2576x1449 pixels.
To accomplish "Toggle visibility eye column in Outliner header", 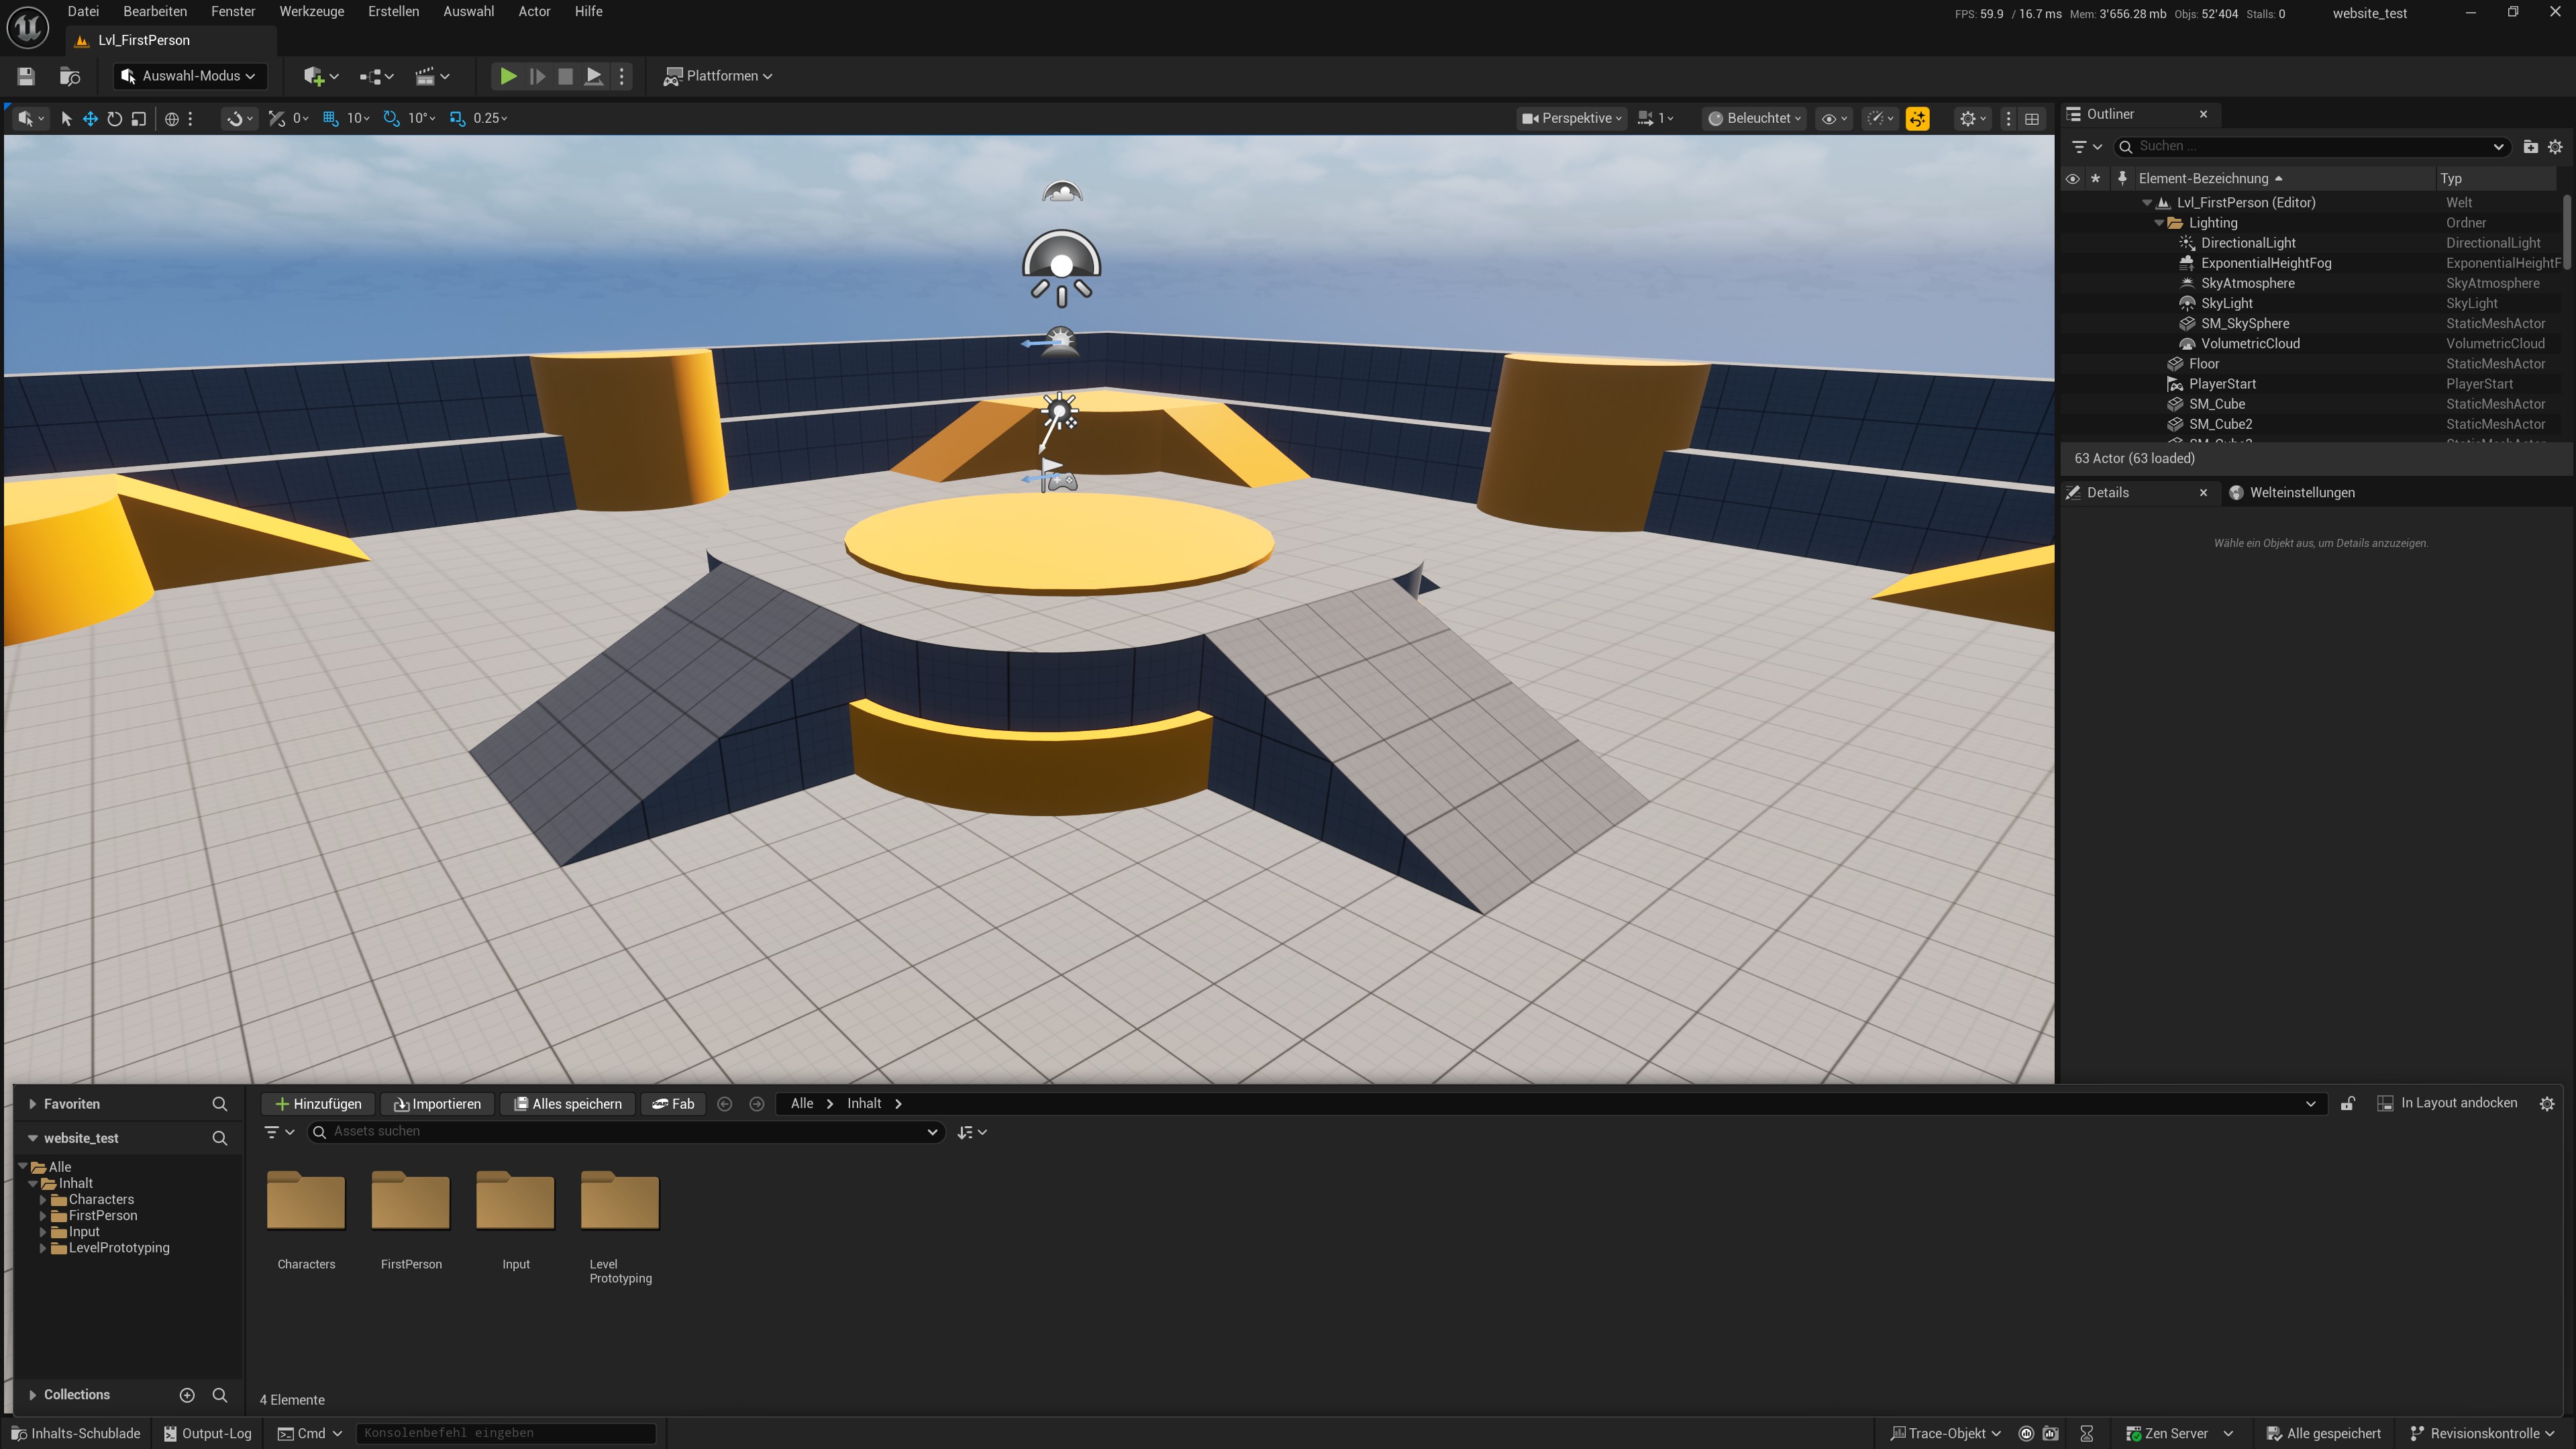I will (x=2072, y=178).
